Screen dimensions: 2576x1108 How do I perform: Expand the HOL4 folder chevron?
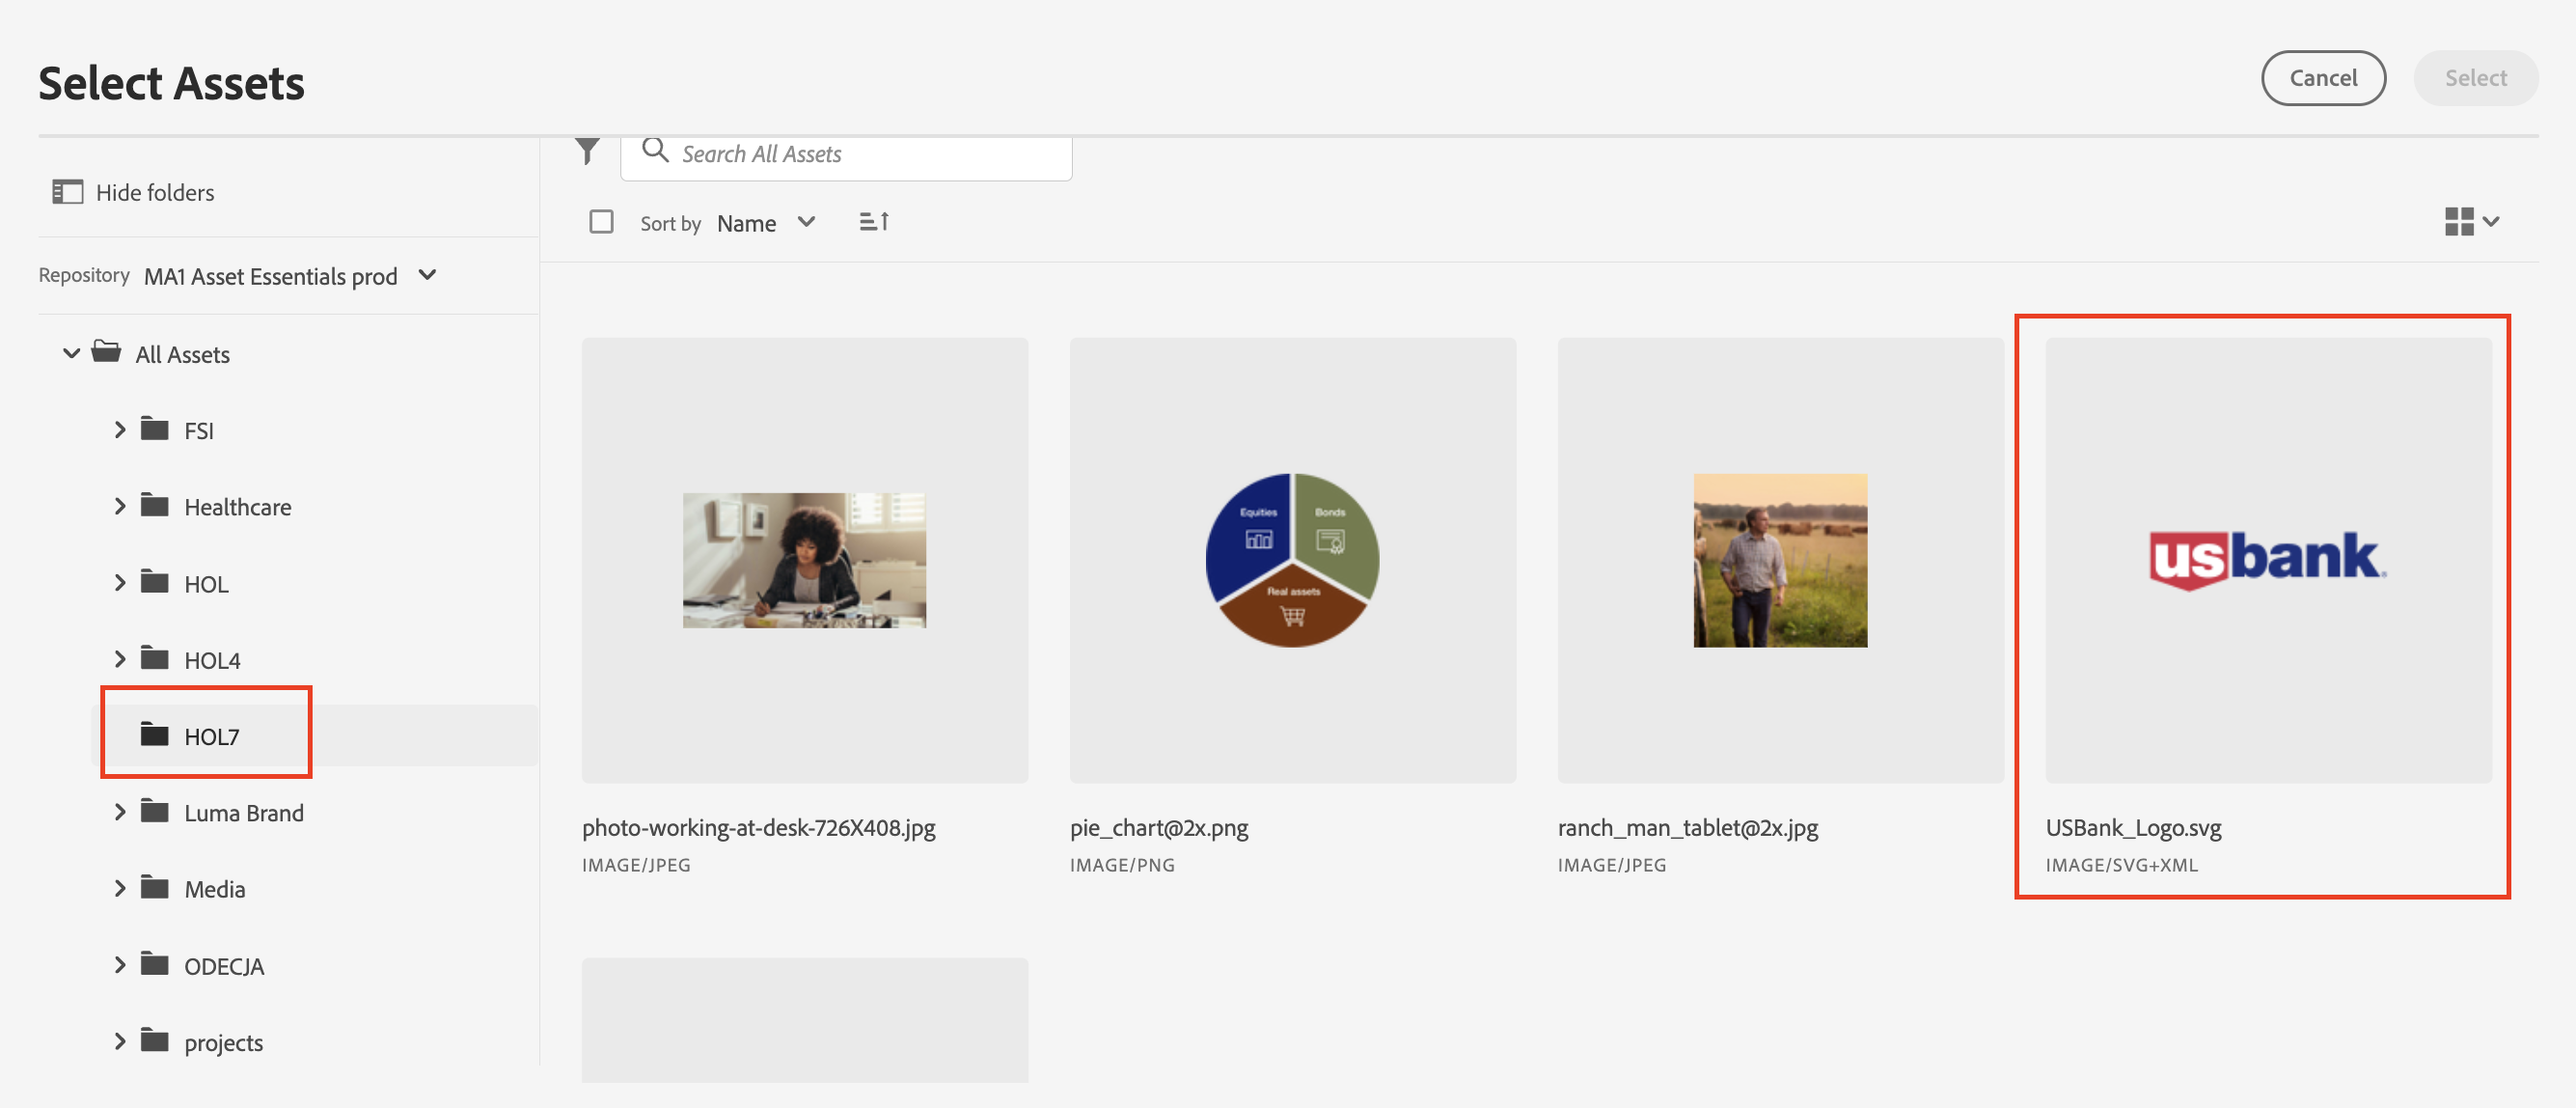pyautogui.click(x=120, y=659)
